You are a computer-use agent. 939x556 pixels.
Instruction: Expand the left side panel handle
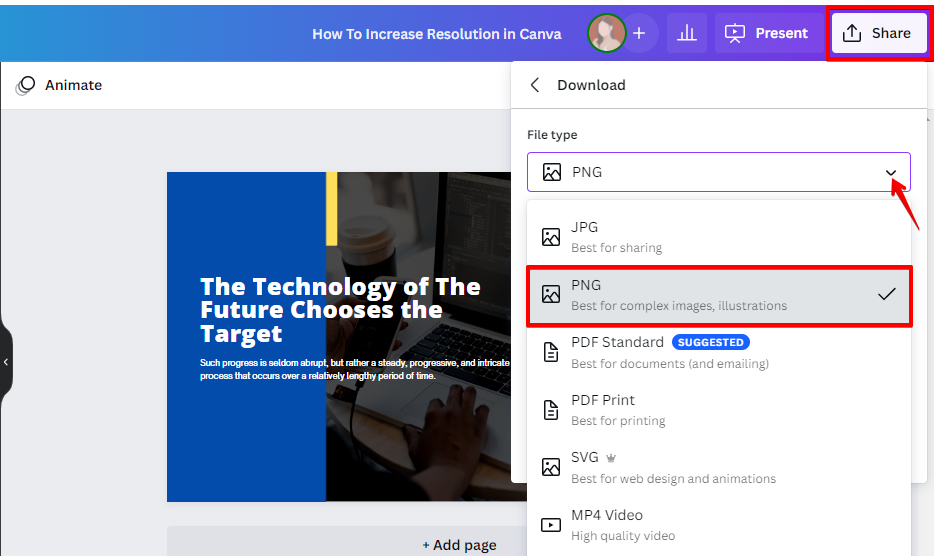[6, 361]
